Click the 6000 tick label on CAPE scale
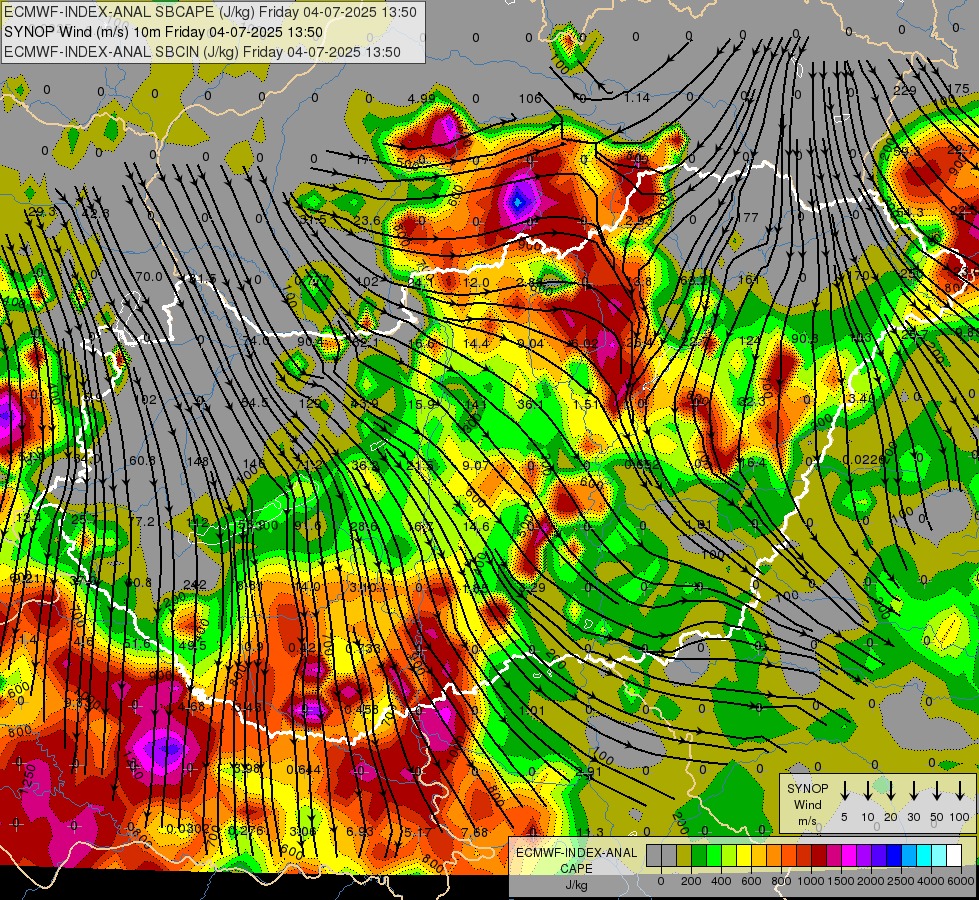 pyautogui.click(x=962, y=881)
